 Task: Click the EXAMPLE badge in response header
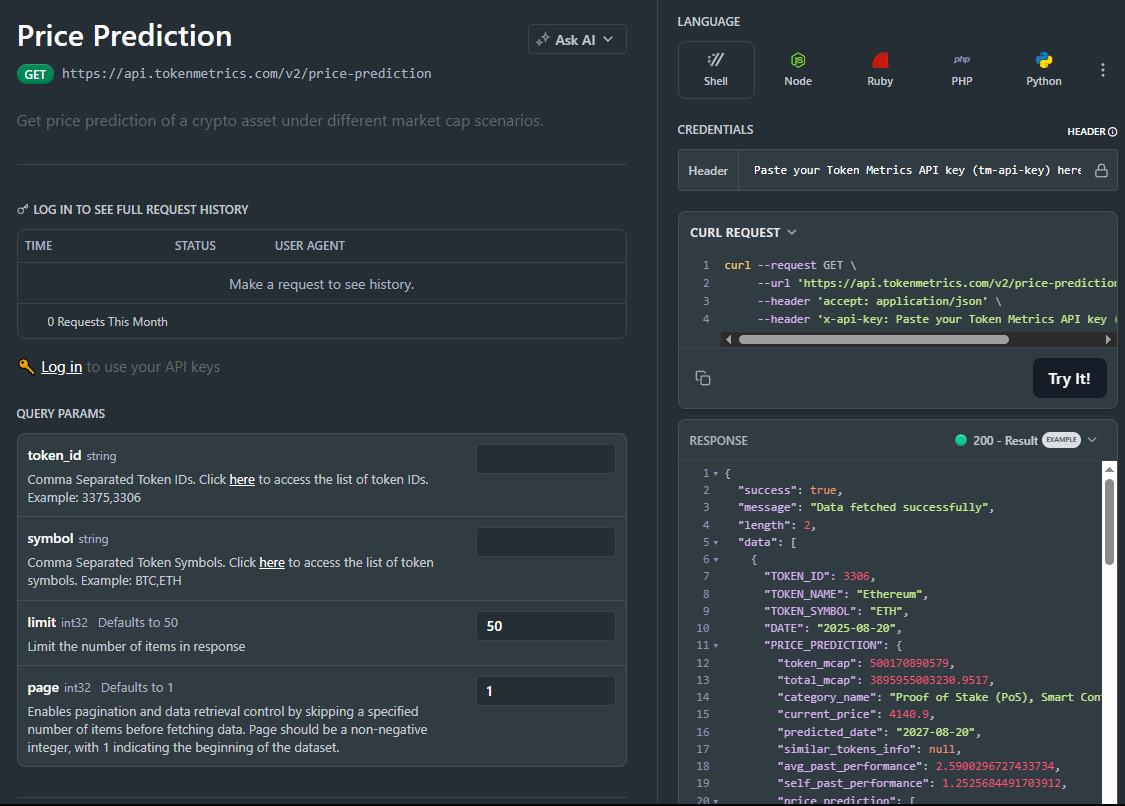[x=1061, y=440]
